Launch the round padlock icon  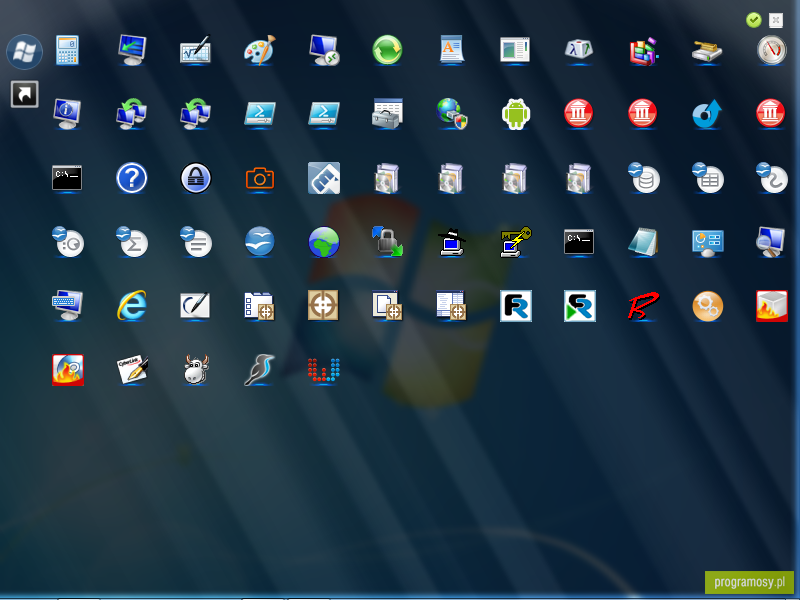(x=195, y=178)
